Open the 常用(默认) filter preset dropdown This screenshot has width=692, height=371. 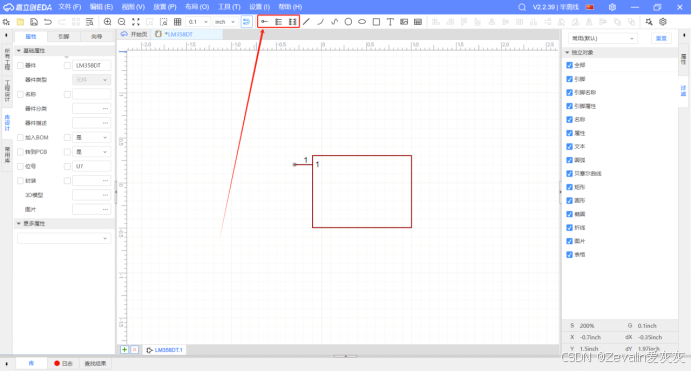coord(602,38)
